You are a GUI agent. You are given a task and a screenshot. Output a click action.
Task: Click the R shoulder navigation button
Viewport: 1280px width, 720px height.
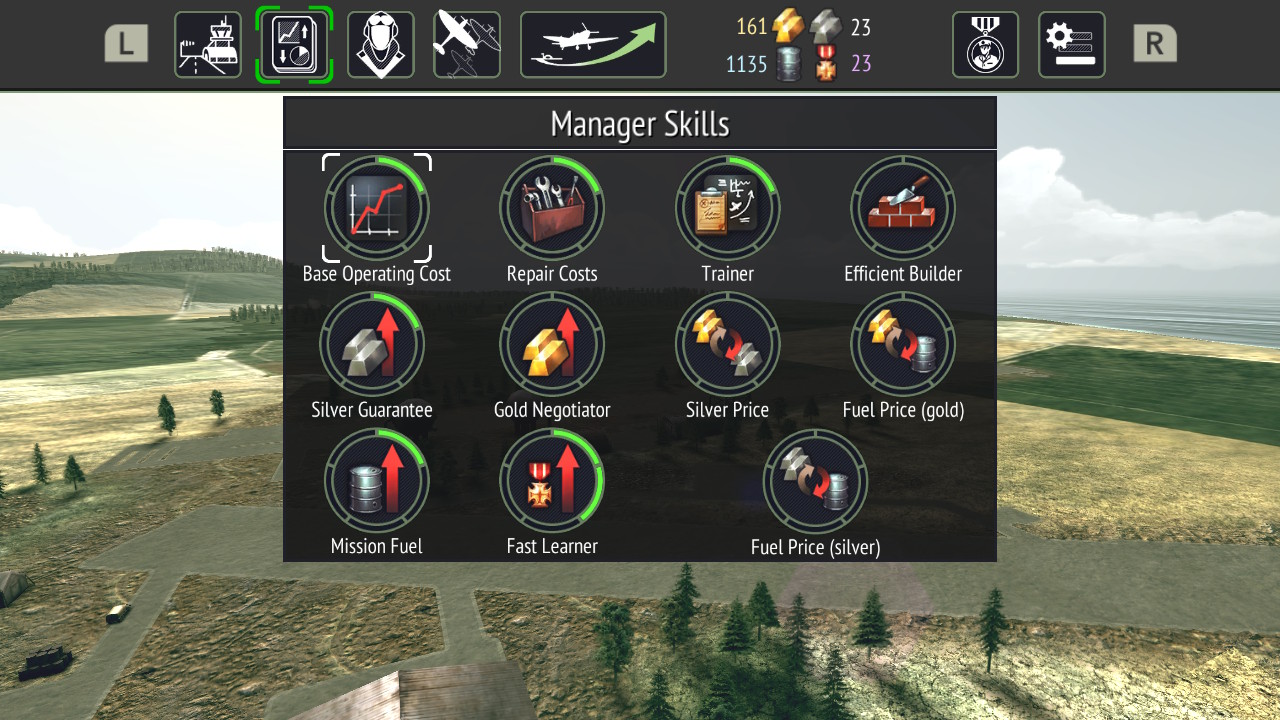pos(1155,43)
